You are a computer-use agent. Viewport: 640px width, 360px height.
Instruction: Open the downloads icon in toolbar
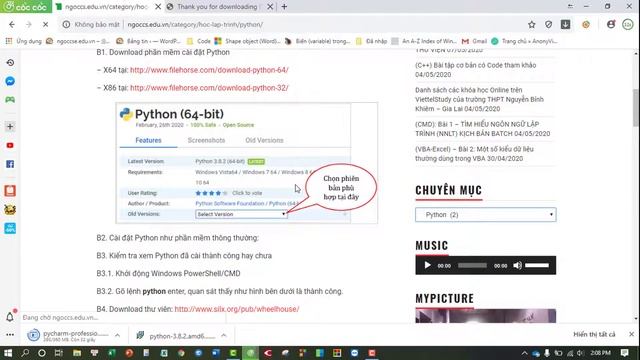click(565, 24)
